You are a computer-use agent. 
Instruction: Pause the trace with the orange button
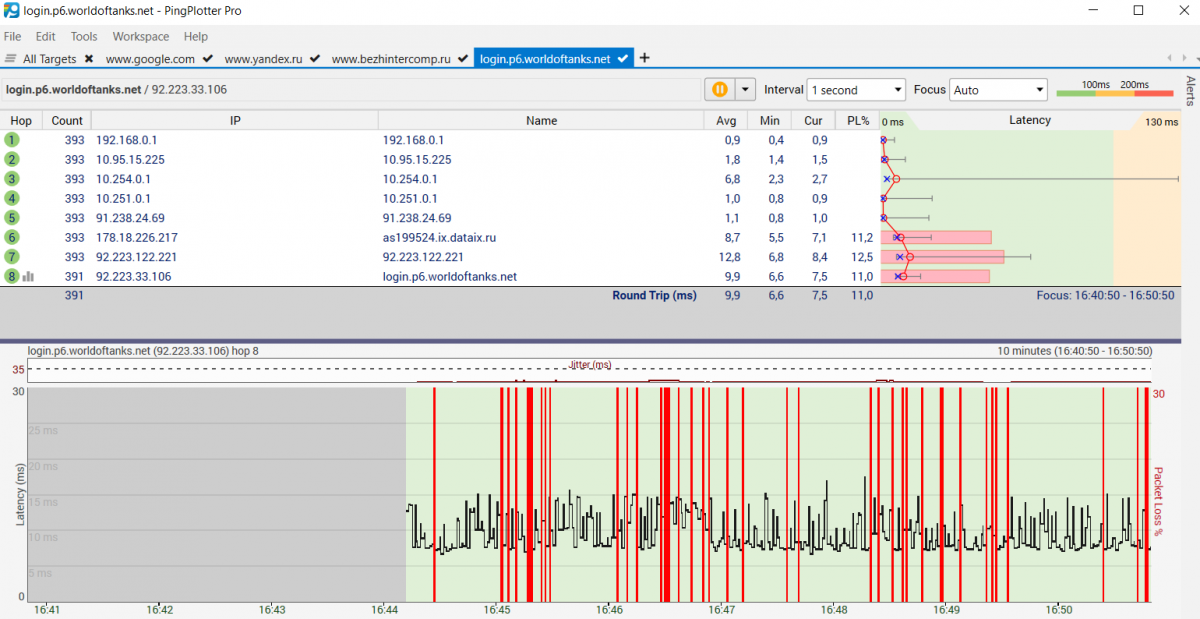click(x=719, y=89)
